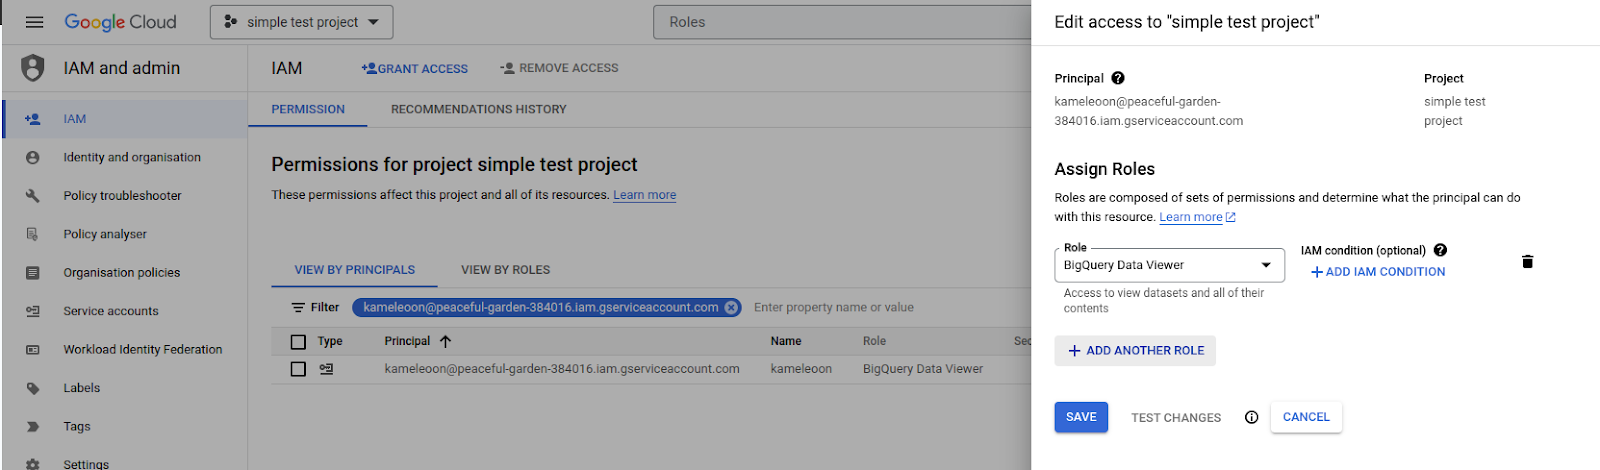The image size is (1600, 470).
Task: Click the Identity and organisation icon
Action: point(33,158)
